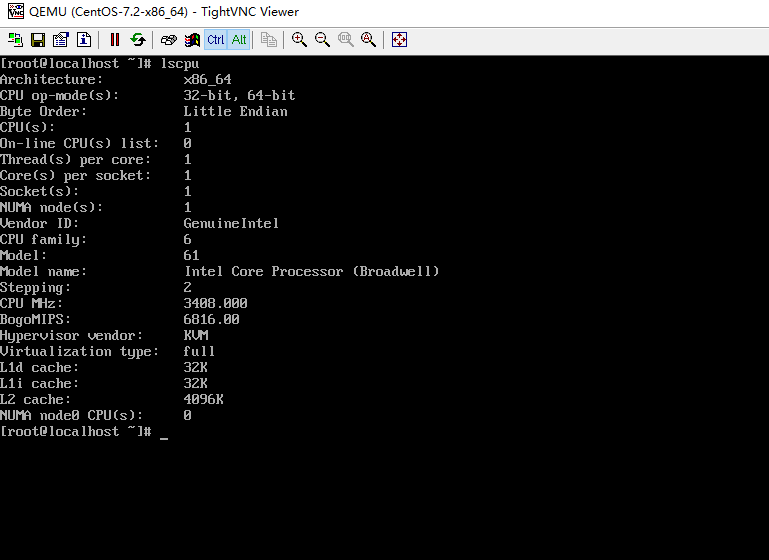Click the 'Core(s) per socket:' label

tap(76, 176)
